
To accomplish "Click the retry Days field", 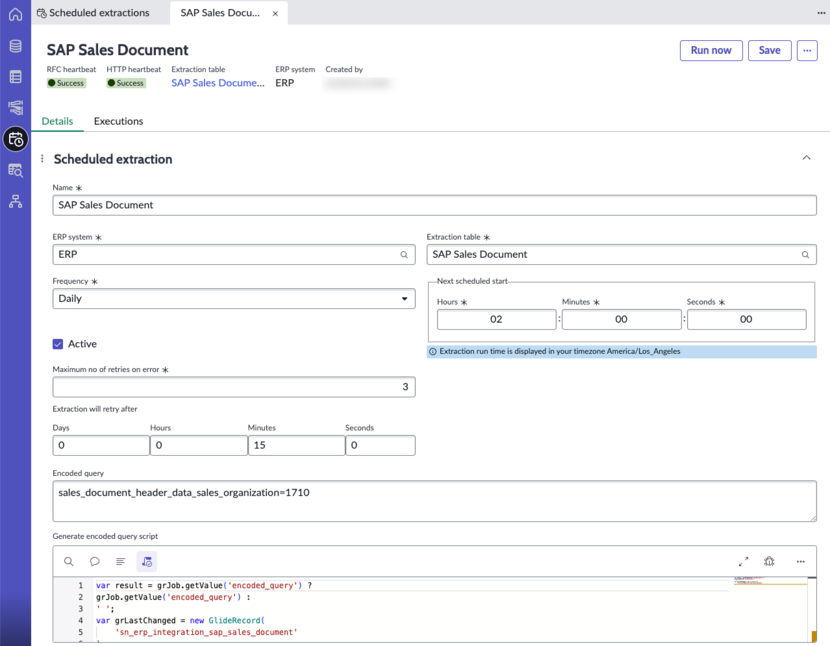I will point(101,445).
